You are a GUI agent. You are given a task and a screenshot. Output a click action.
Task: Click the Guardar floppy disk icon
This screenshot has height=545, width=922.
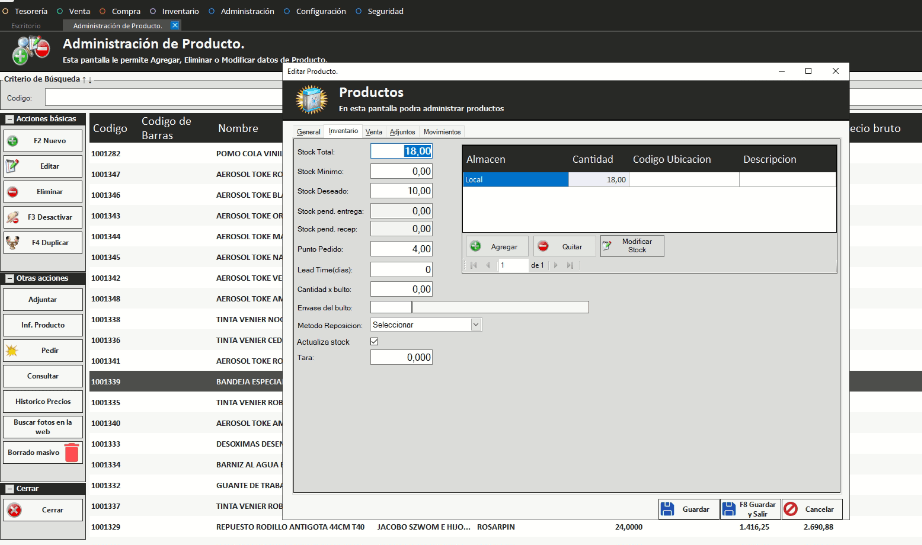(668, 510)
